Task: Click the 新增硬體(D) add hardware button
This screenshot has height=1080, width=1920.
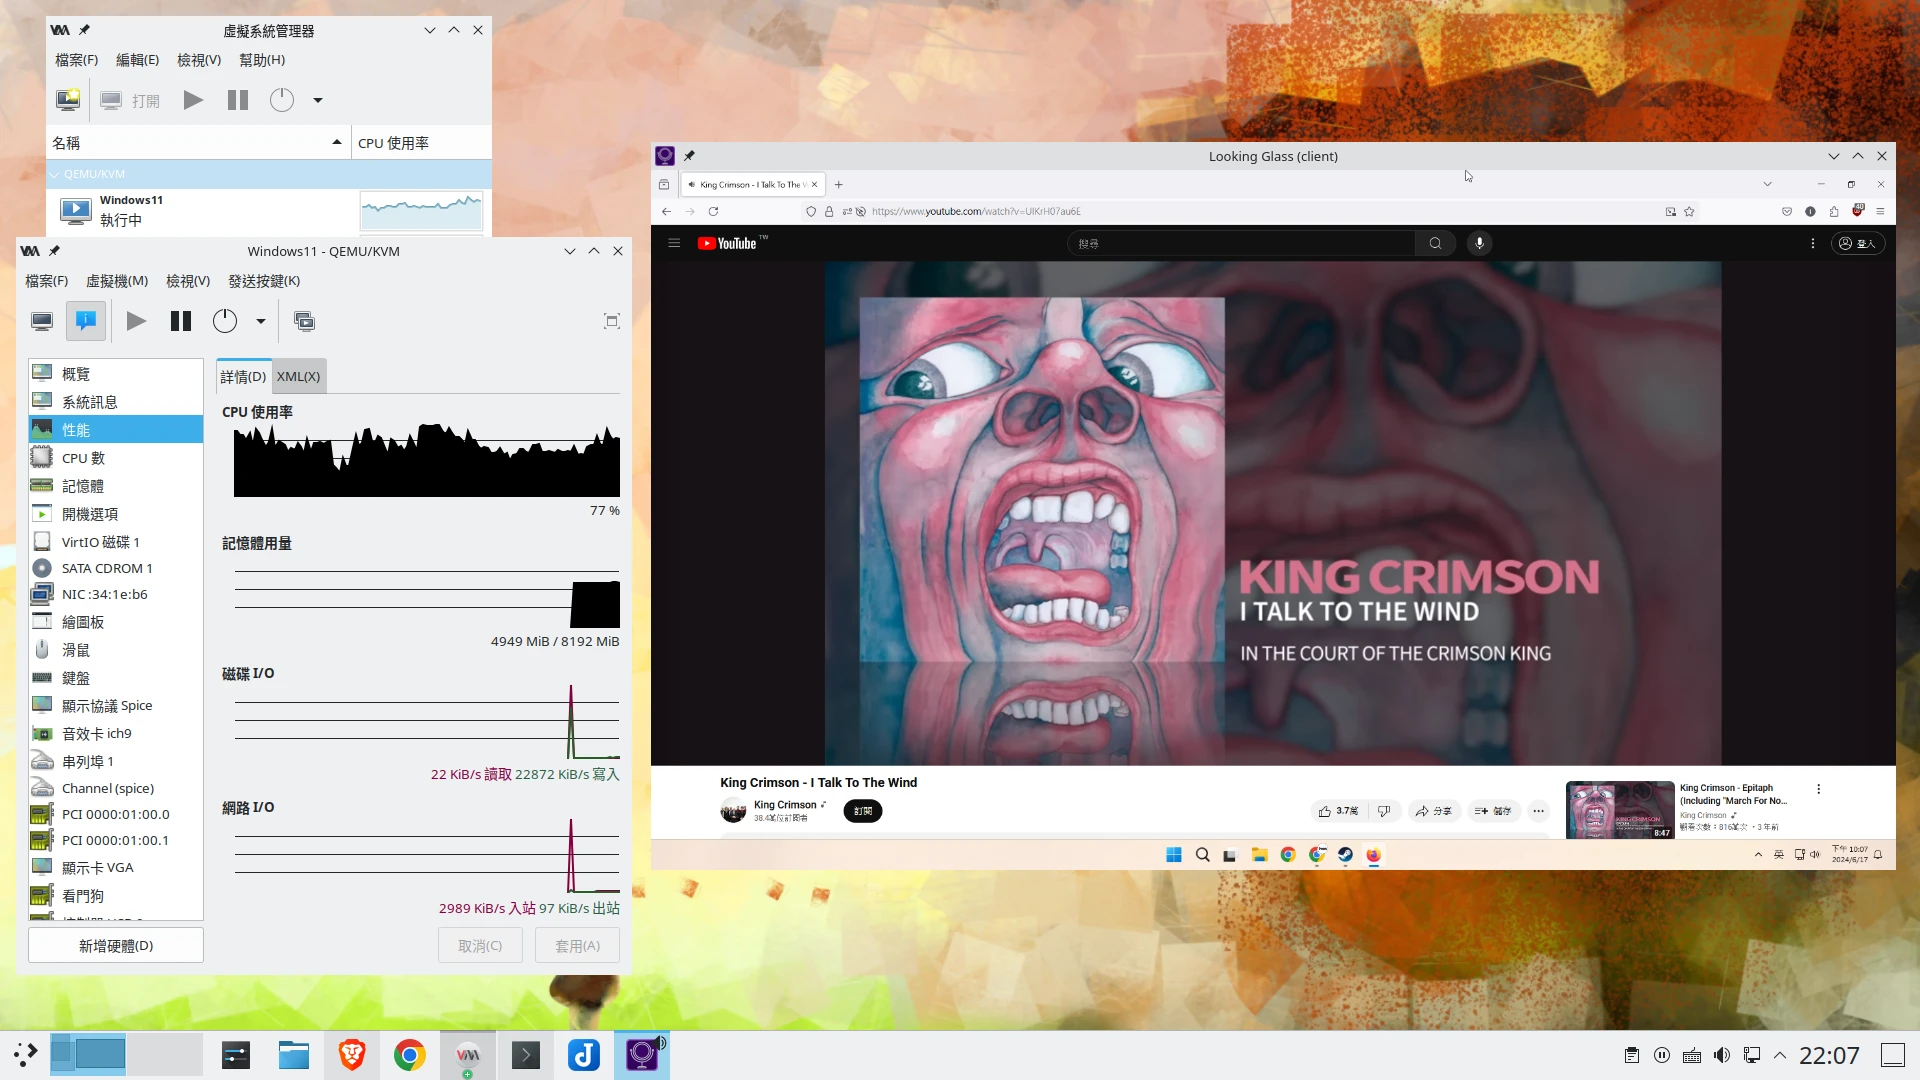Action: pyautogui.click(x=116, y=945)
